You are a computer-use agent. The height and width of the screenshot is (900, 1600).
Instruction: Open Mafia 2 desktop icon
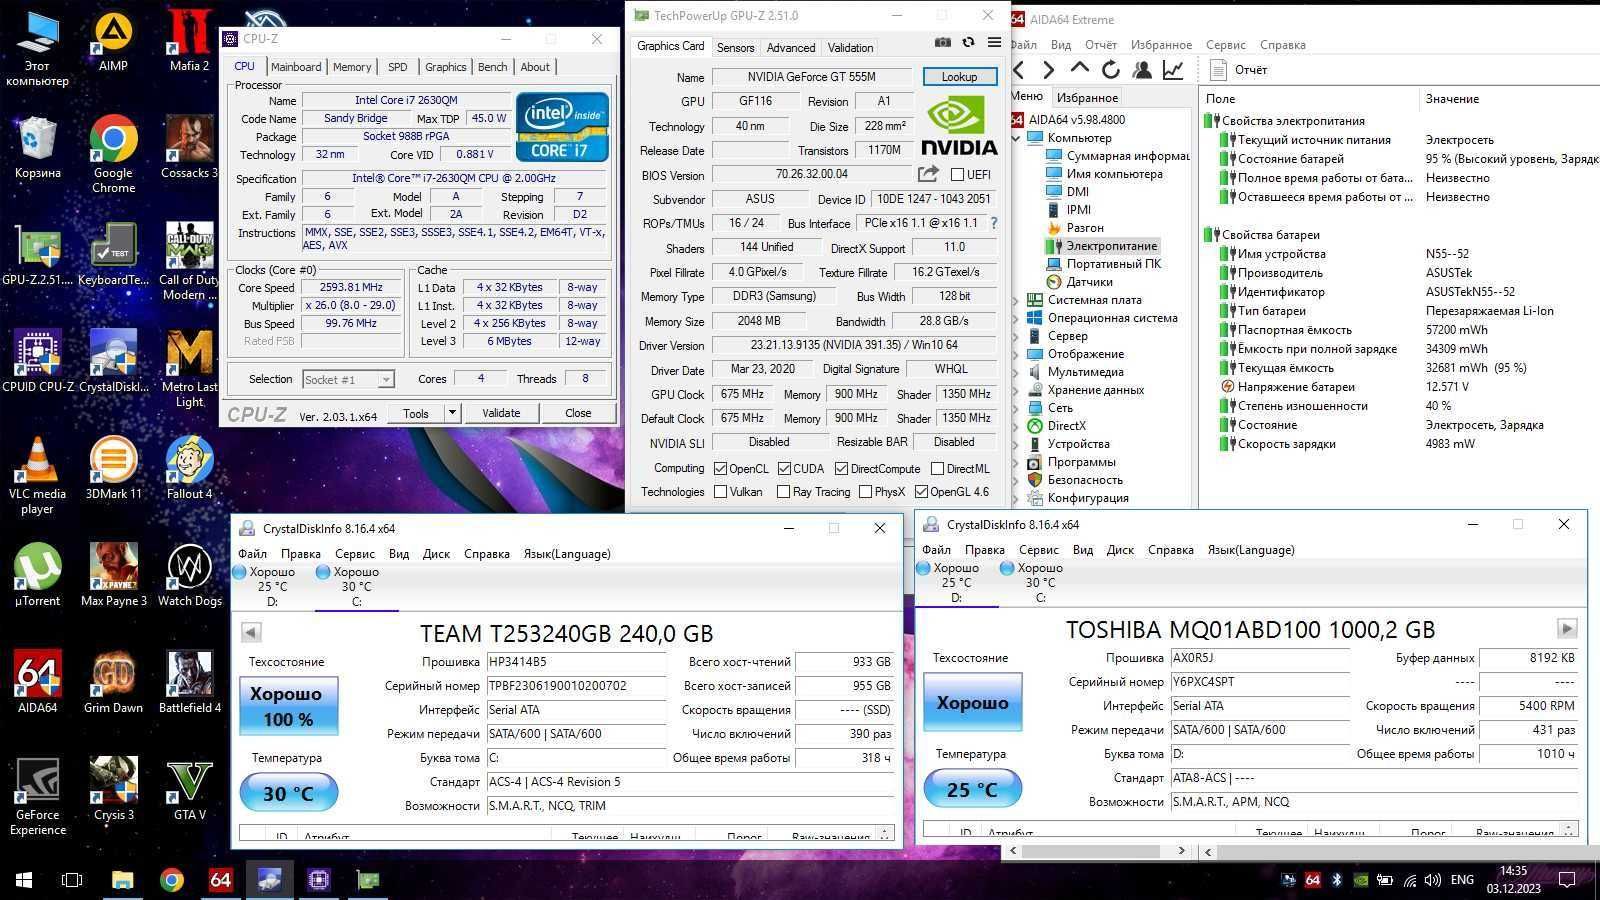tap(189, 40)
